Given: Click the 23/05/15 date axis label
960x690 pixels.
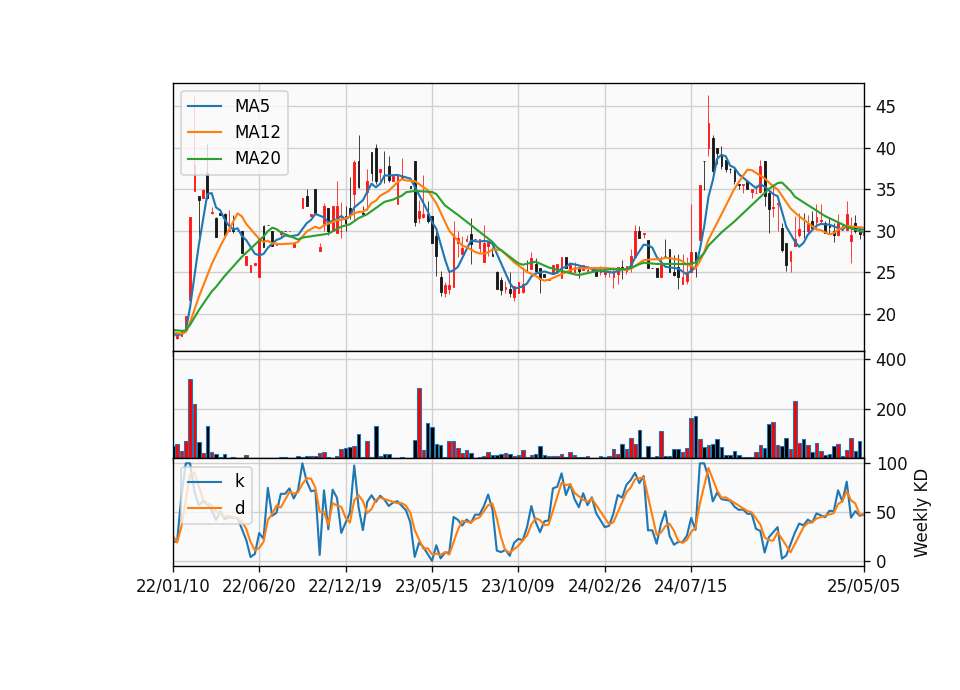Looking at the screenshot, I should tap(432, 586).
